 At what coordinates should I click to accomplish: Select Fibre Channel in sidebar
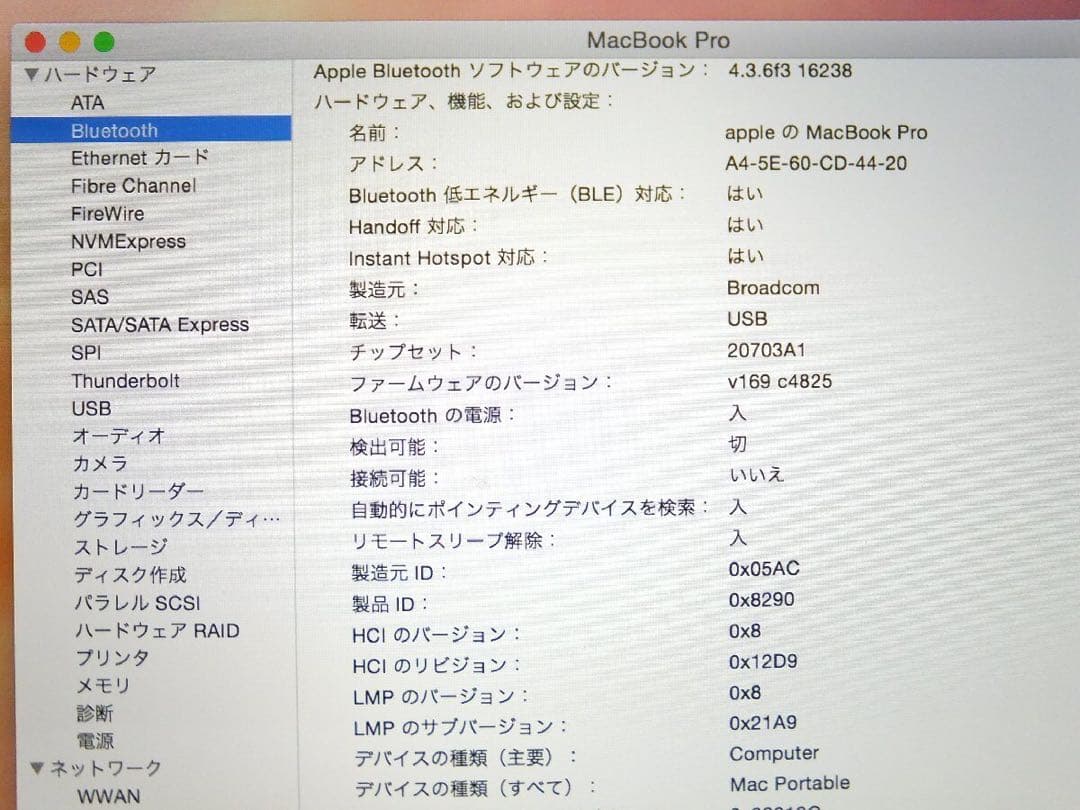pos(134,186)
